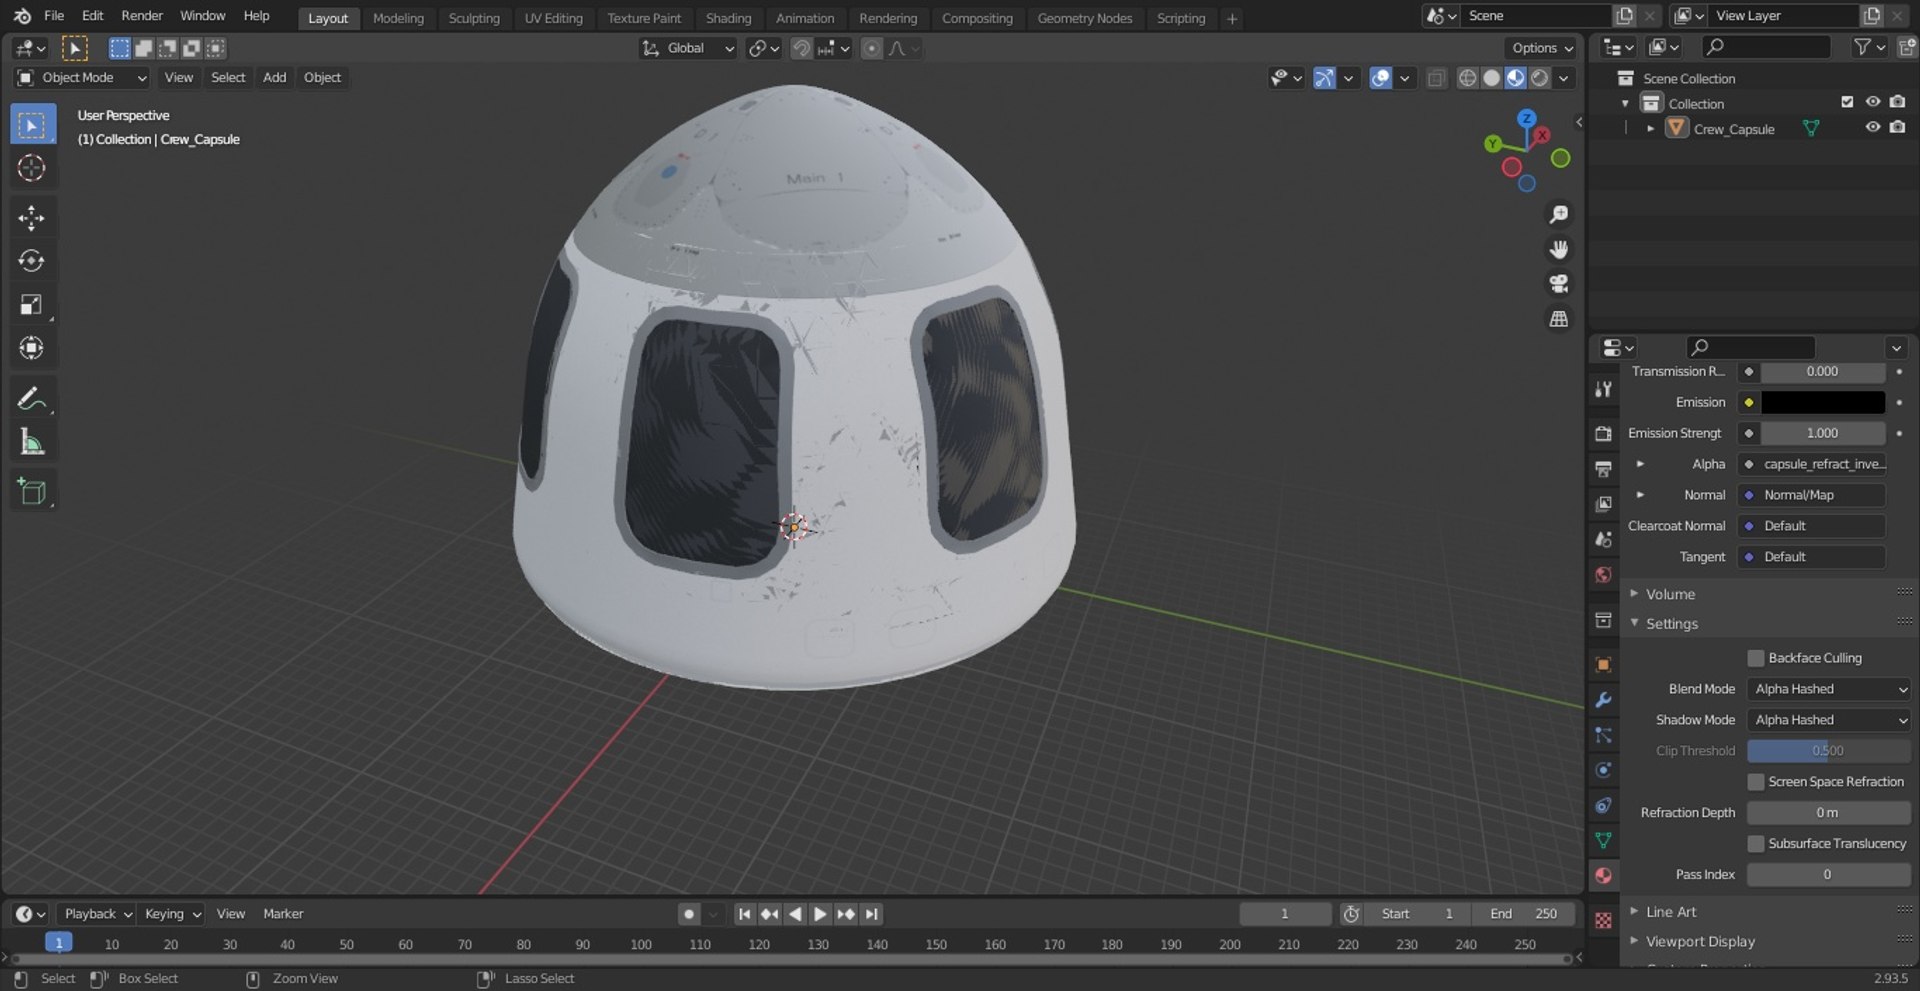Viewport: 1920px width, 991px height.
Task: Open the Texture properties tab
Action: tap(1603, 921)
